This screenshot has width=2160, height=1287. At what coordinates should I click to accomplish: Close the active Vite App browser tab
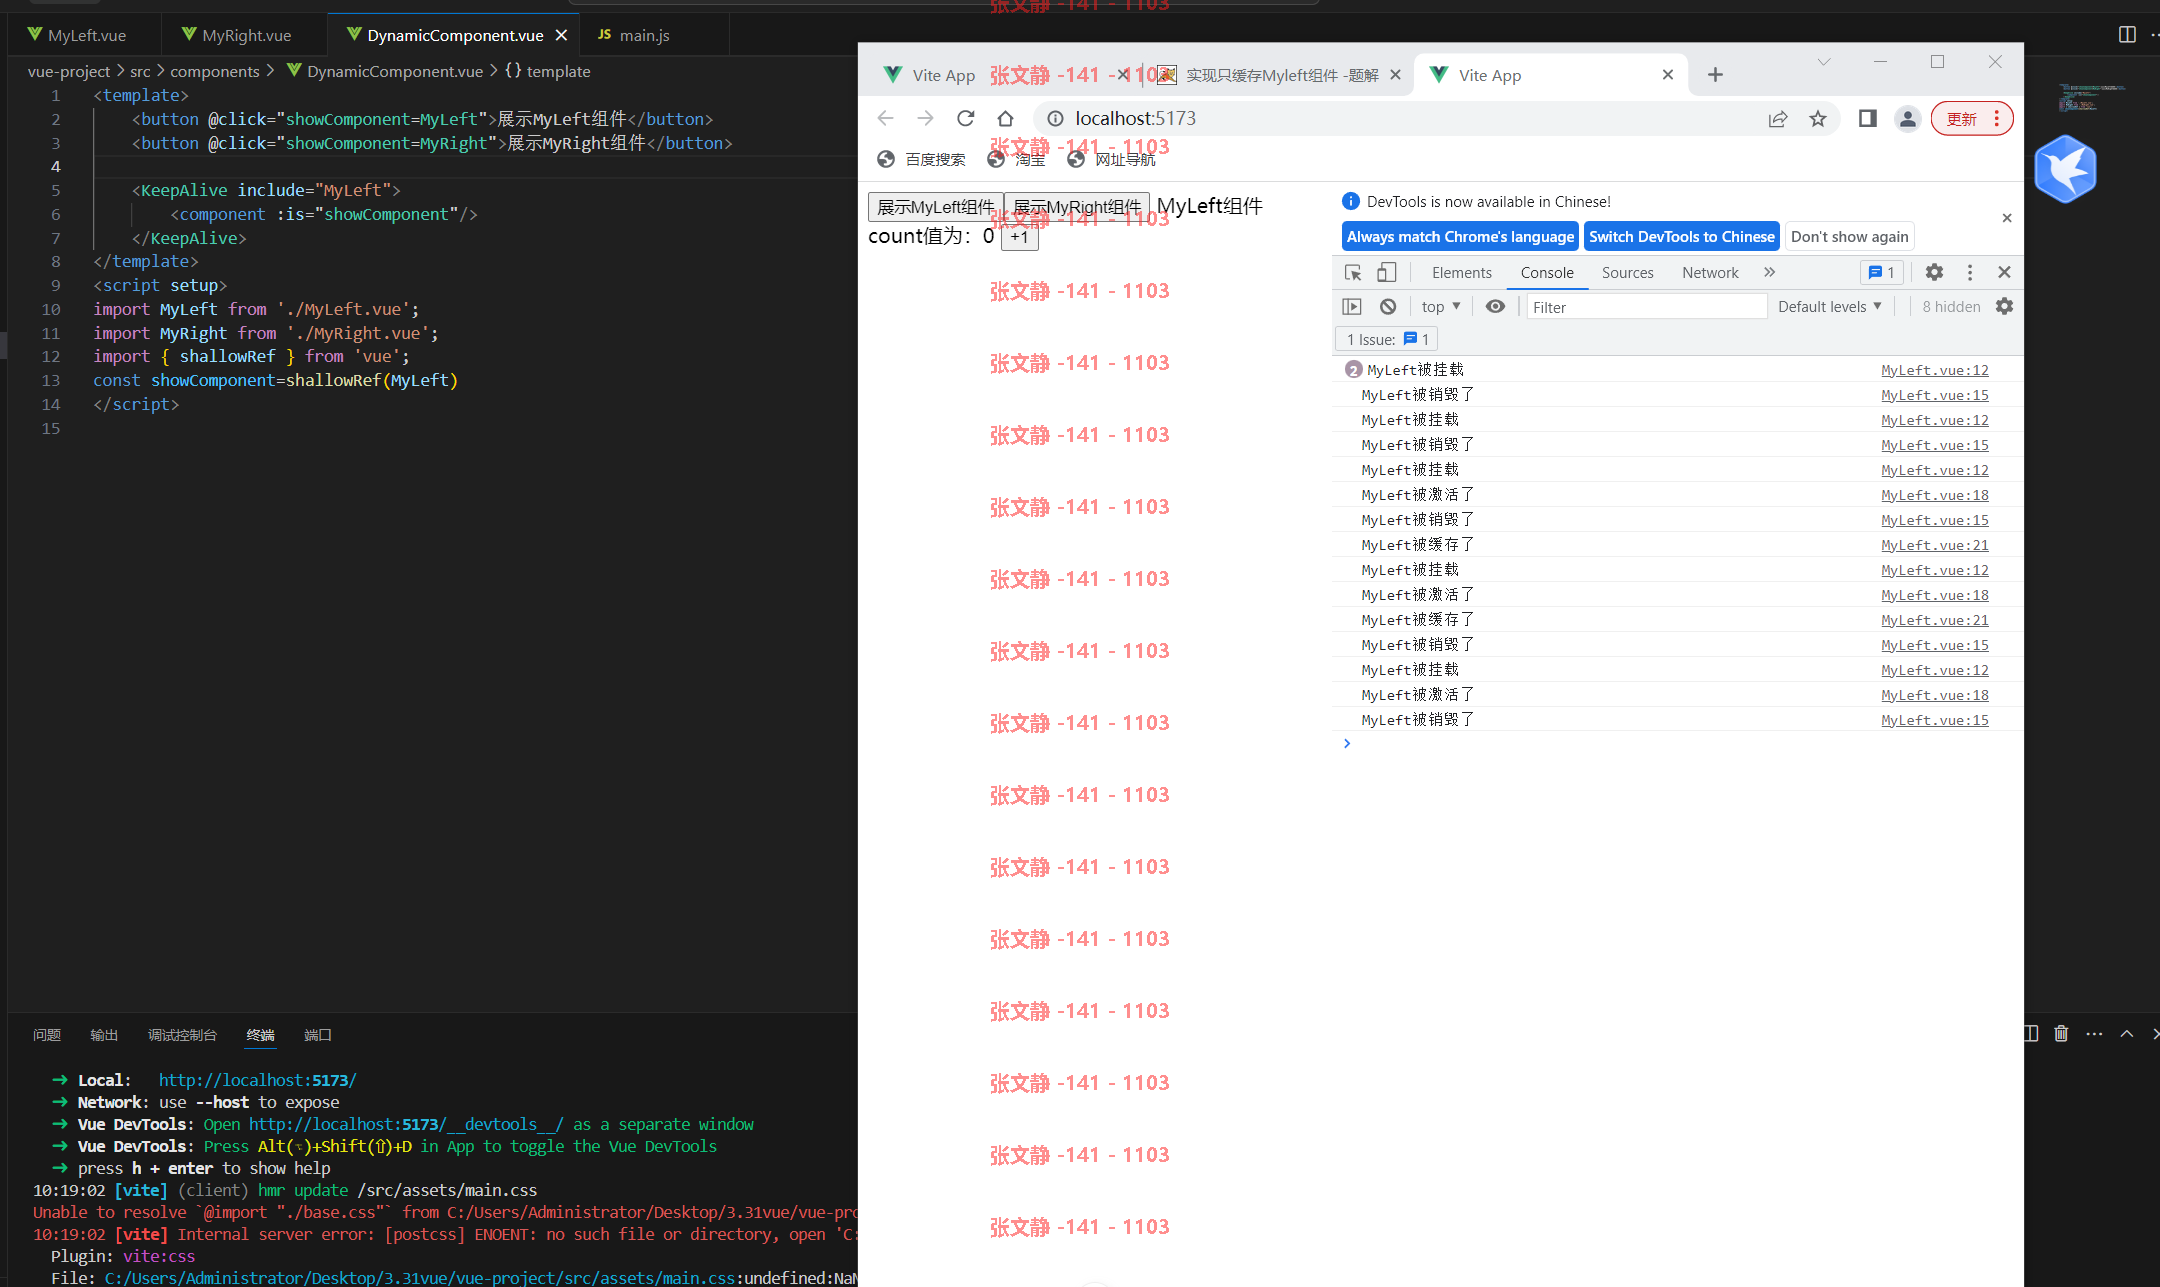(x=1667, y=75)
